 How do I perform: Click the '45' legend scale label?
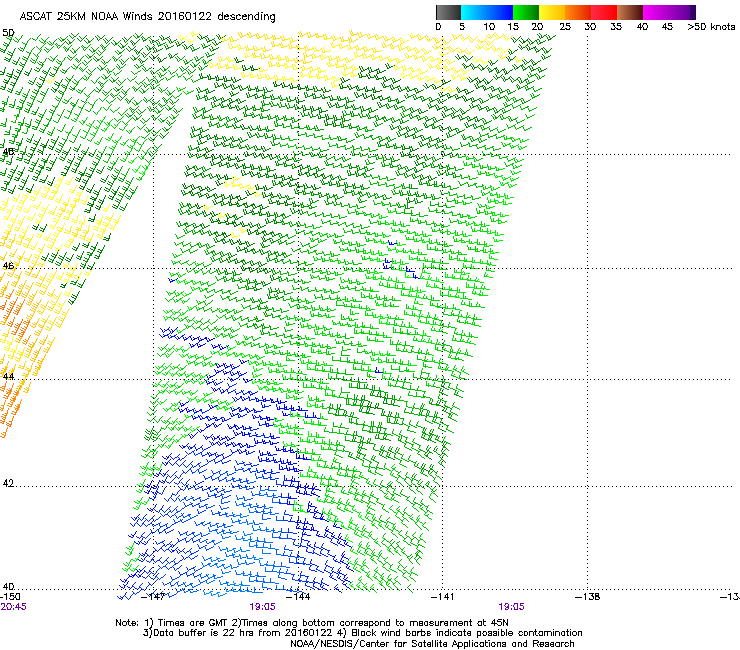click(x=667, y=27)
